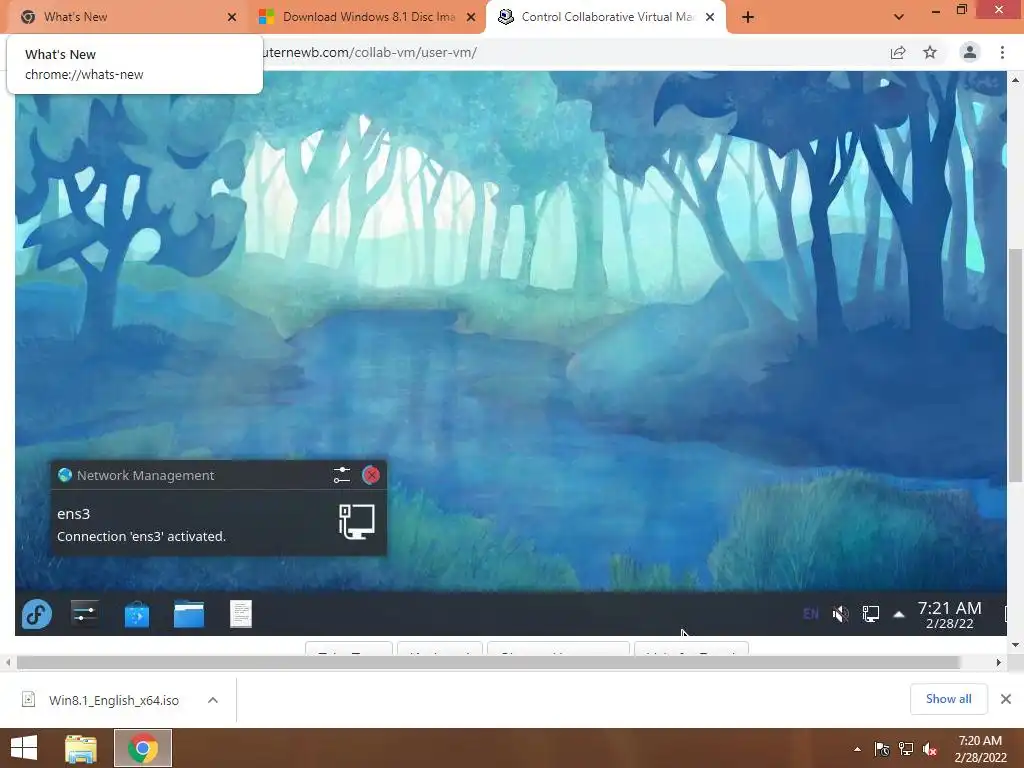Bookmark this page with the star icon
This screenshot has height=768, width=1024.
[930, 52]
